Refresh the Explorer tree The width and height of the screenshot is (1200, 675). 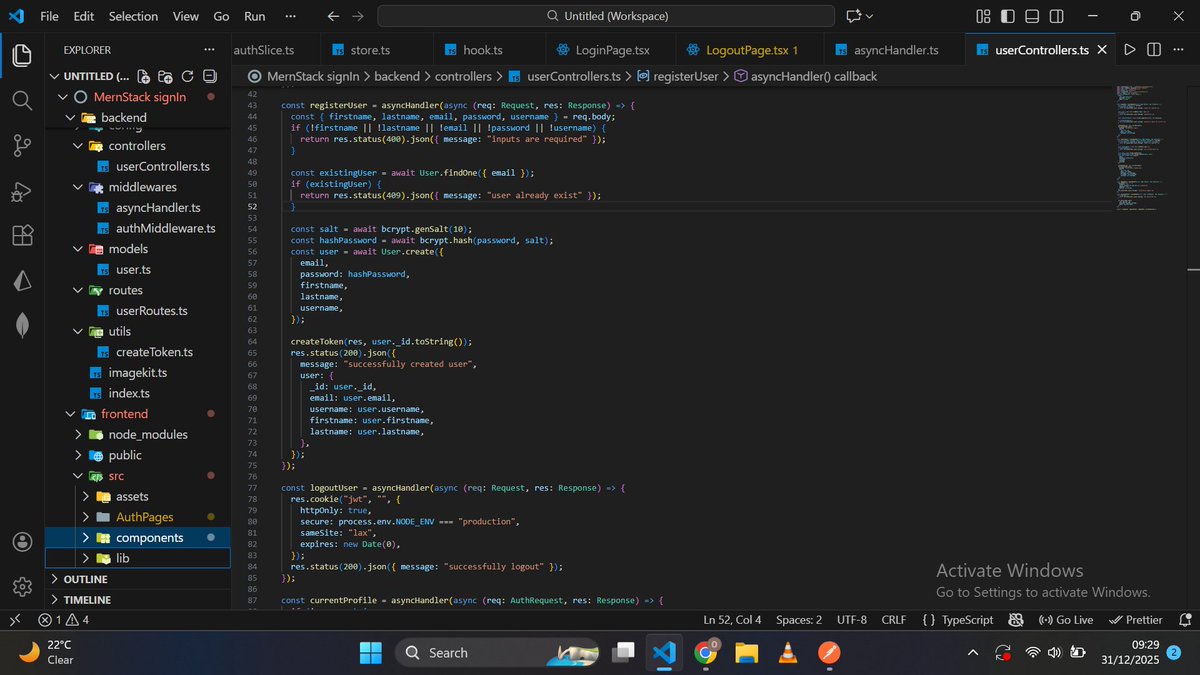tap(188, 76)
